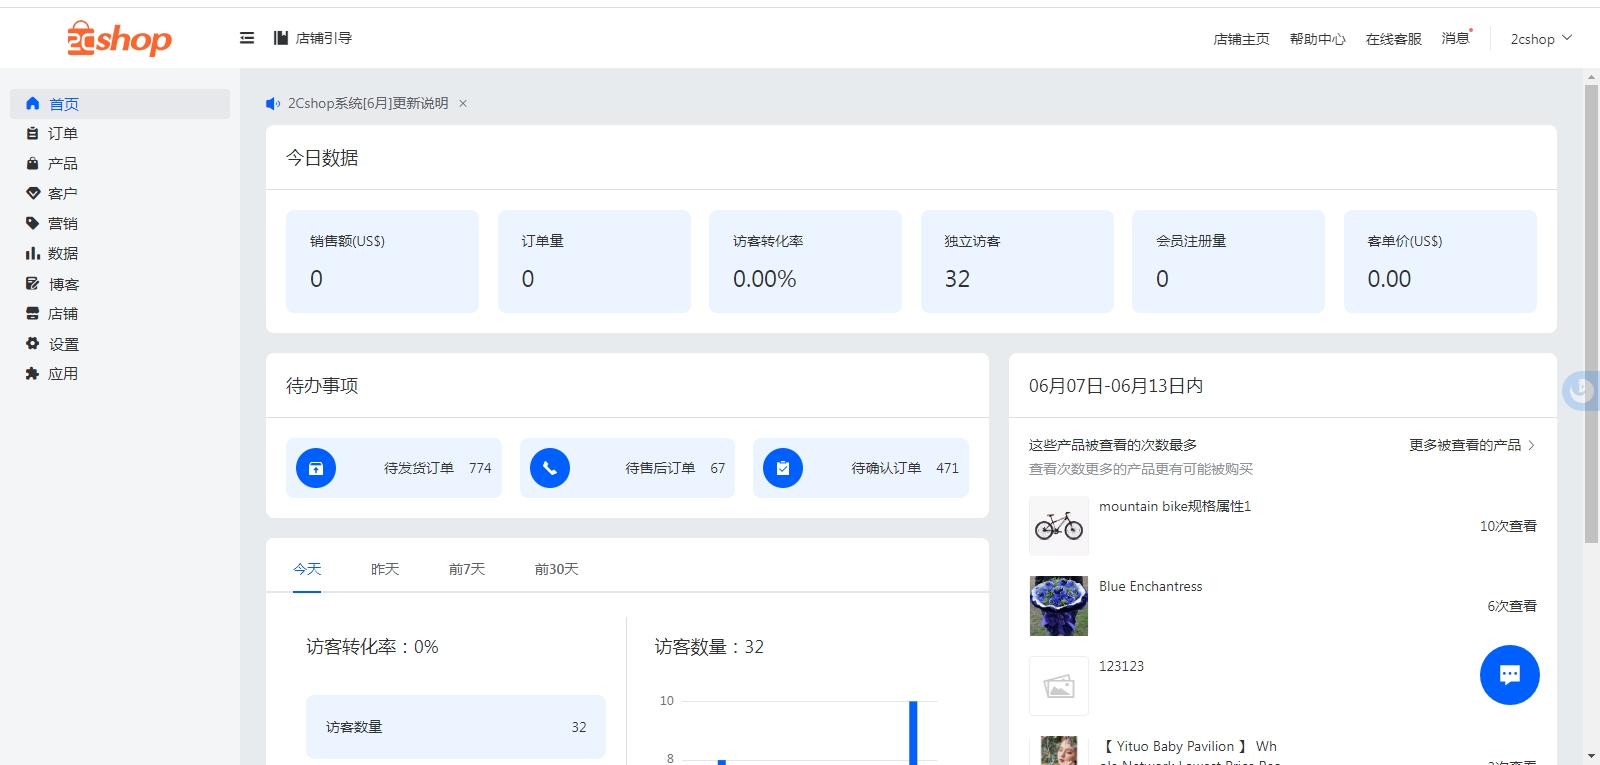Click product name mountain bike规格属性1
Viewport: 1600px width, 765px height.
tap(1175, 506)
